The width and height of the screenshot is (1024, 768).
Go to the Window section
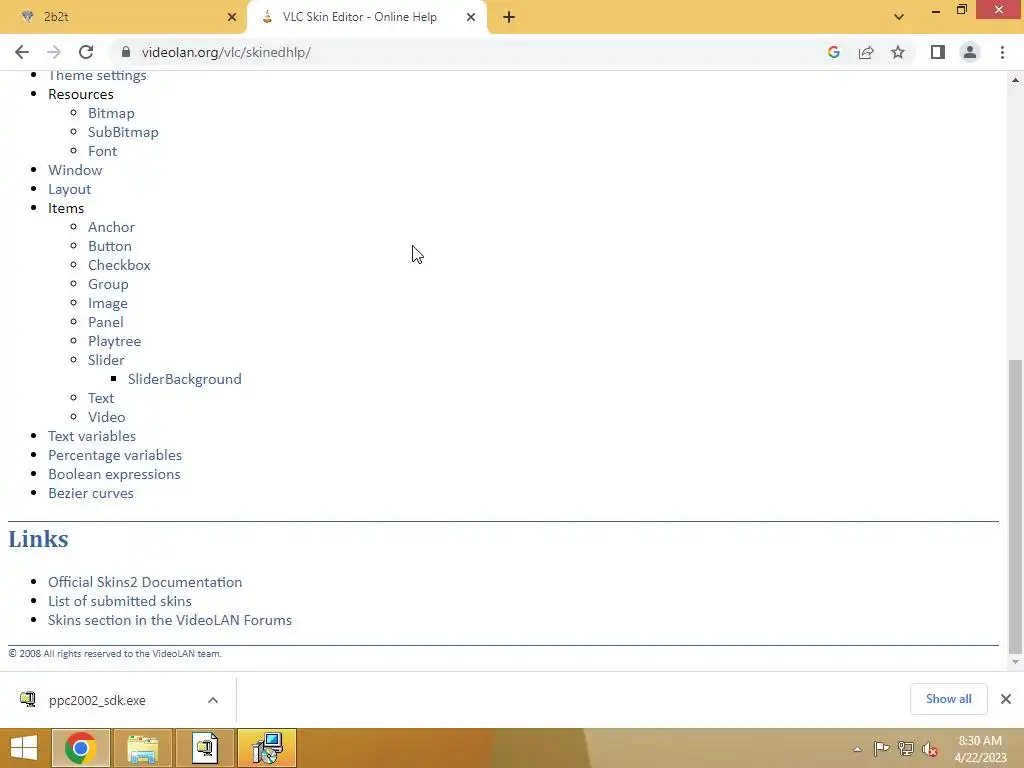coord(75,170)
